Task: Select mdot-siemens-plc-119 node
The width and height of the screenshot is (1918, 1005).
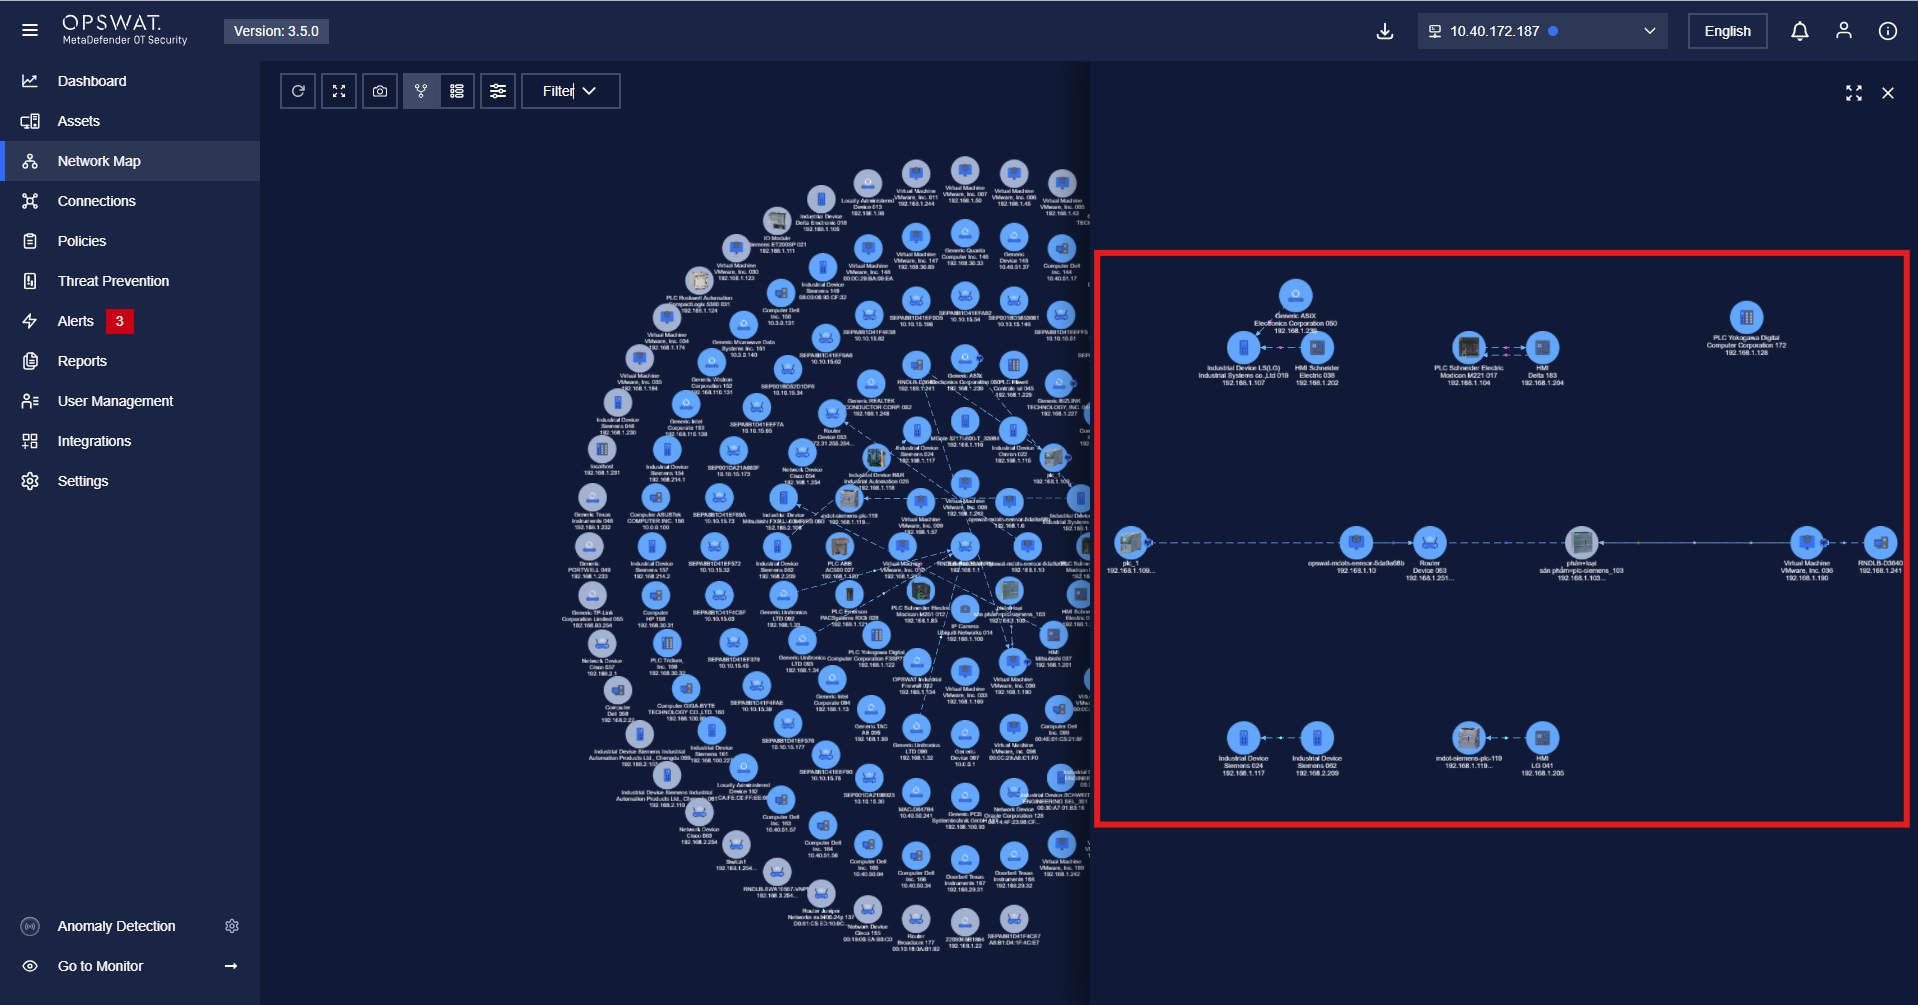Action: (x=1469, y=738)
